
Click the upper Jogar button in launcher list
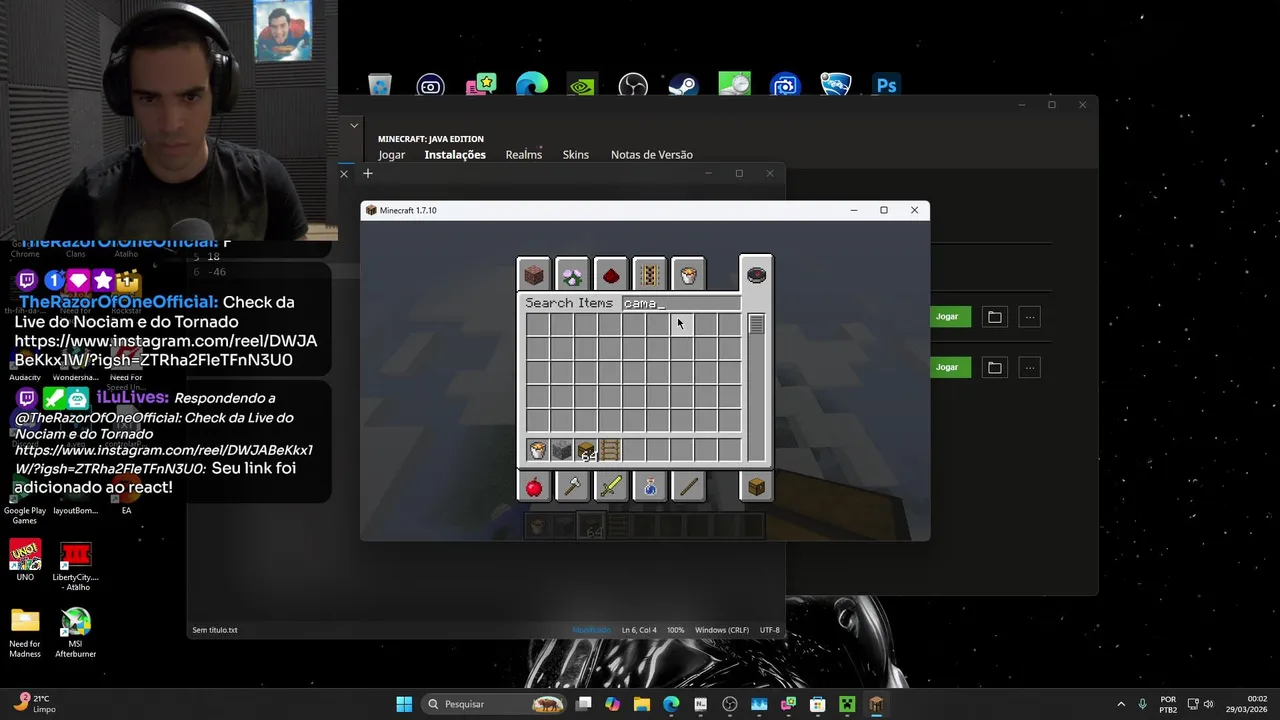pyautogui.click(x=947, y=317)
